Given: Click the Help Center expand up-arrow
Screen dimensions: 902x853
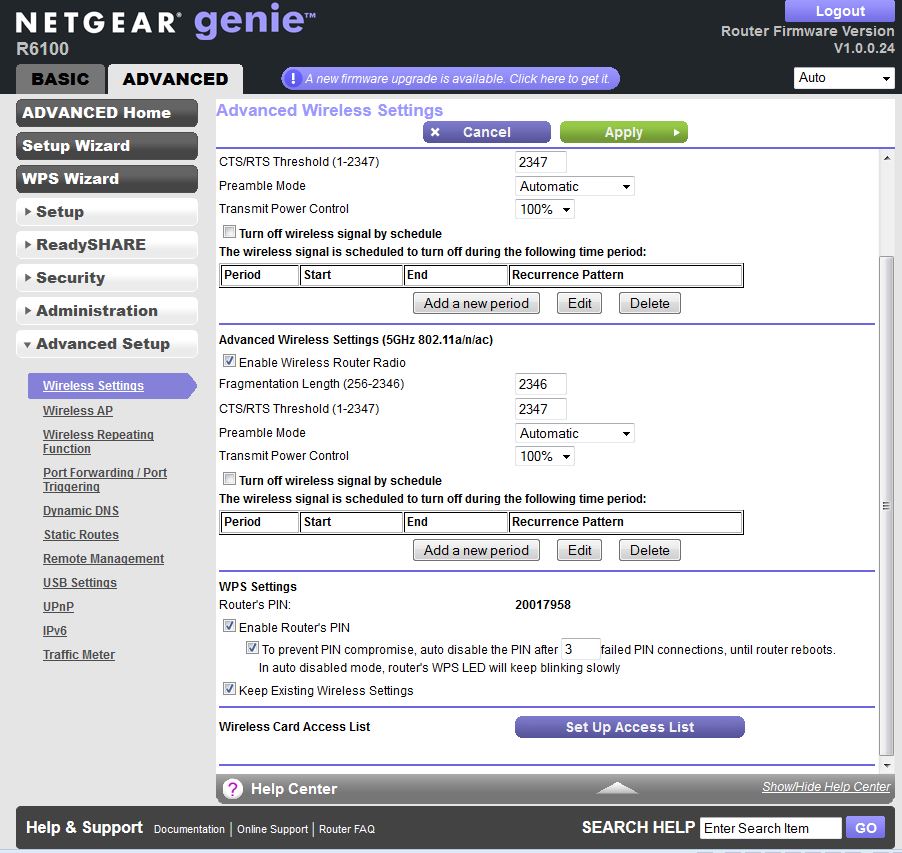Looking at the screenshot, I should (616, 788).
